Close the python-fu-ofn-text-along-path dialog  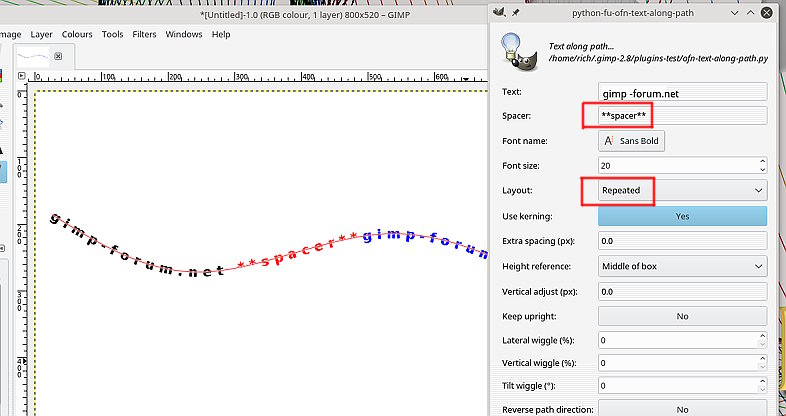(x=766, y=13)
